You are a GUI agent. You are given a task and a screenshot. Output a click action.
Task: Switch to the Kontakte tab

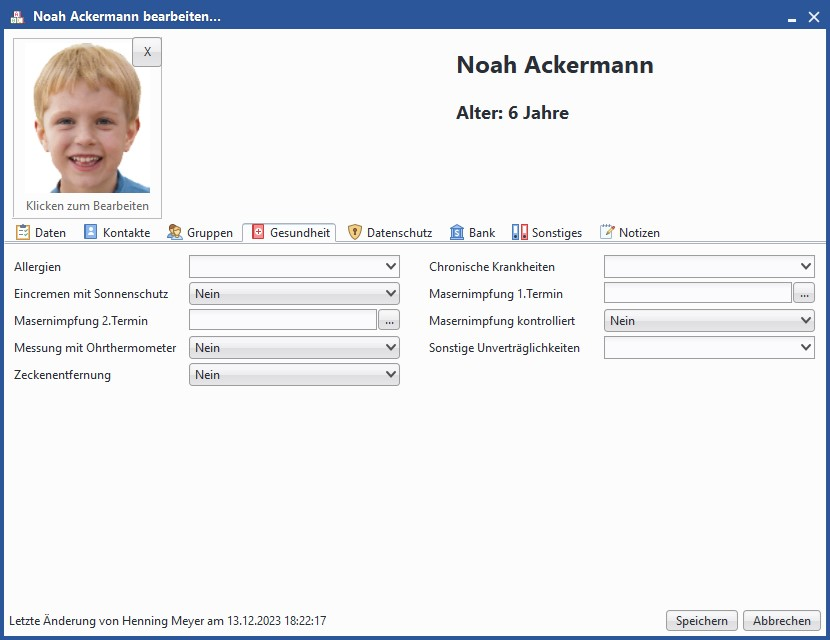[117, 232]
